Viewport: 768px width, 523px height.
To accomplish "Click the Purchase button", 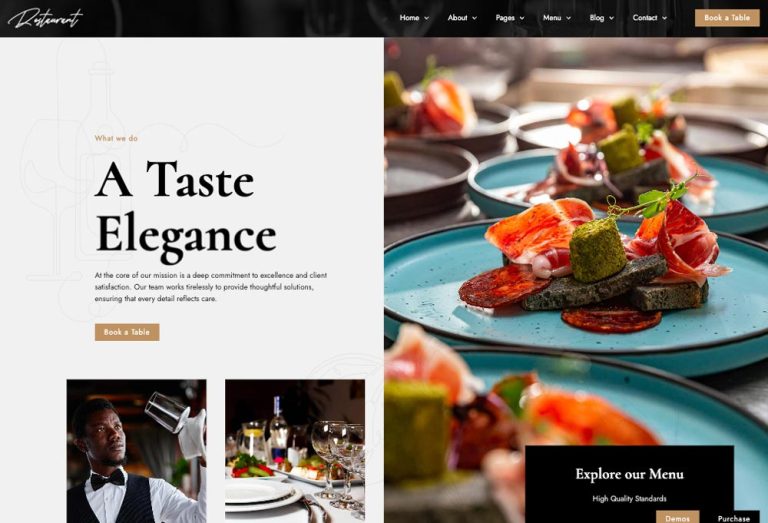I will (x=733, y=518).
